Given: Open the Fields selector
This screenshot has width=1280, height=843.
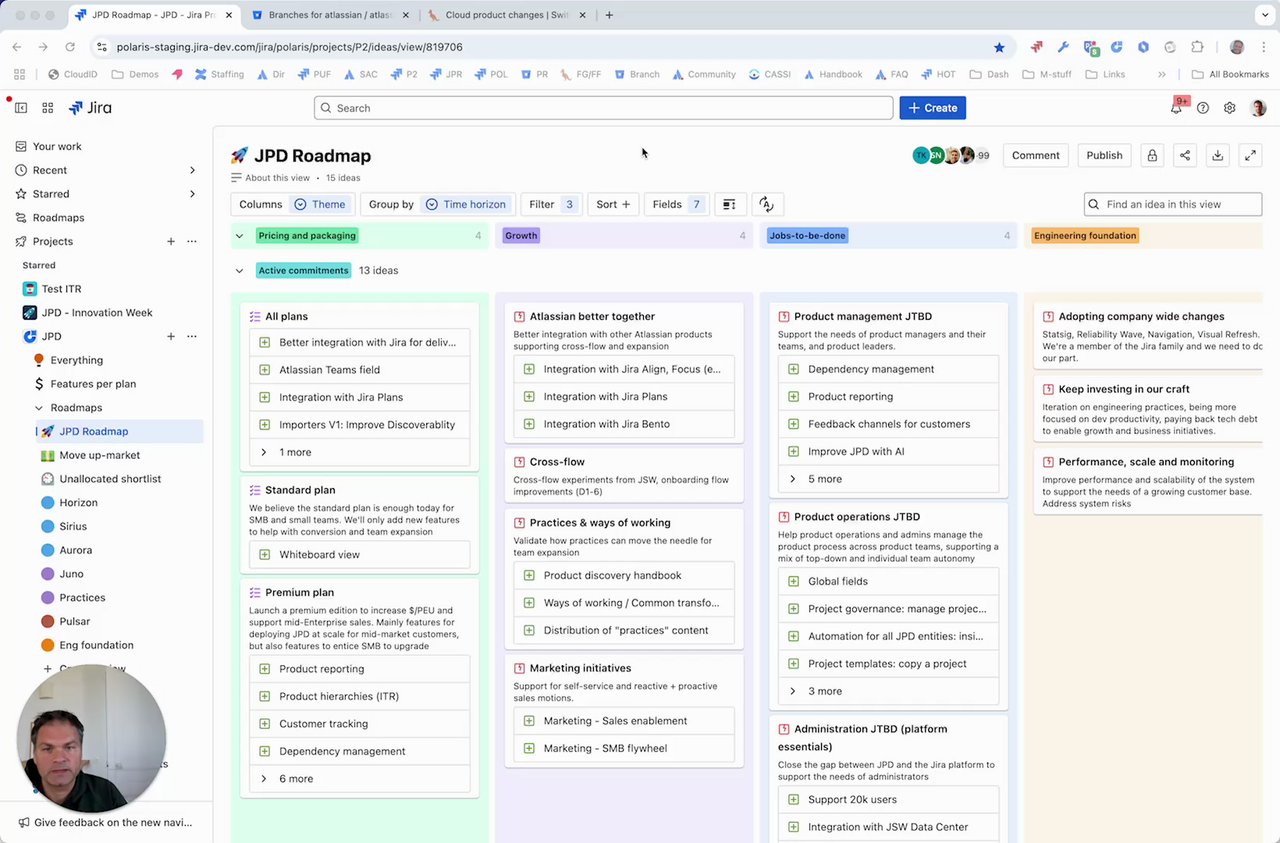Looking at the screenshot, I should [677, 204].
